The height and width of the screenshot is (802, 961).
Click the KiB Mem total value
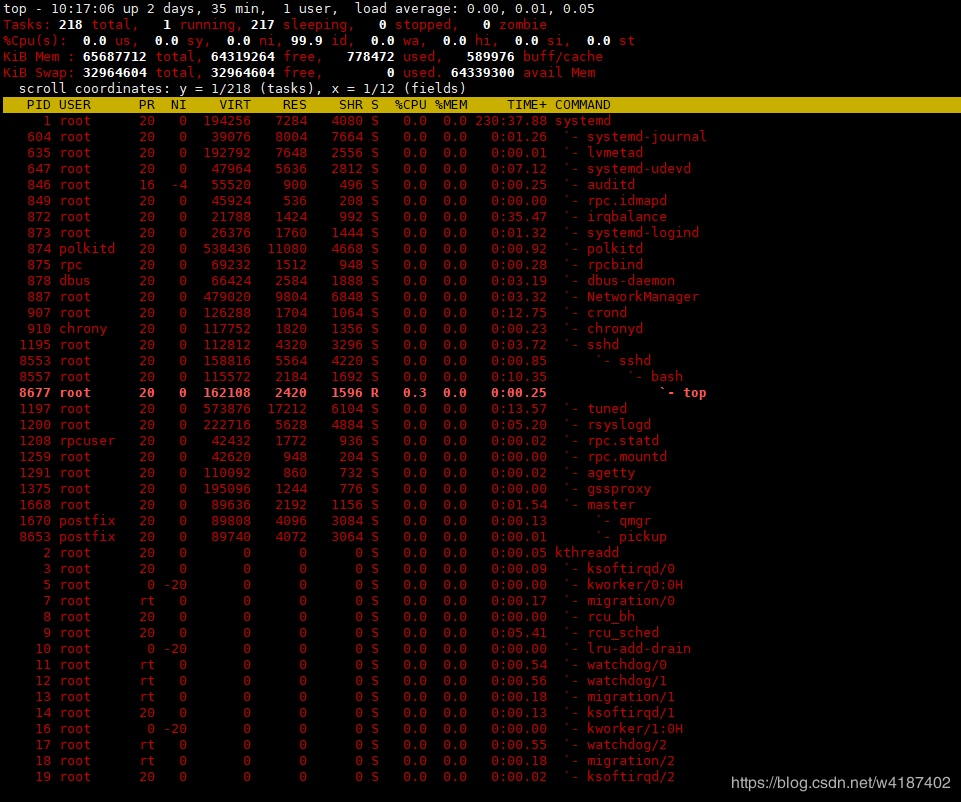[x=118, y=57]
